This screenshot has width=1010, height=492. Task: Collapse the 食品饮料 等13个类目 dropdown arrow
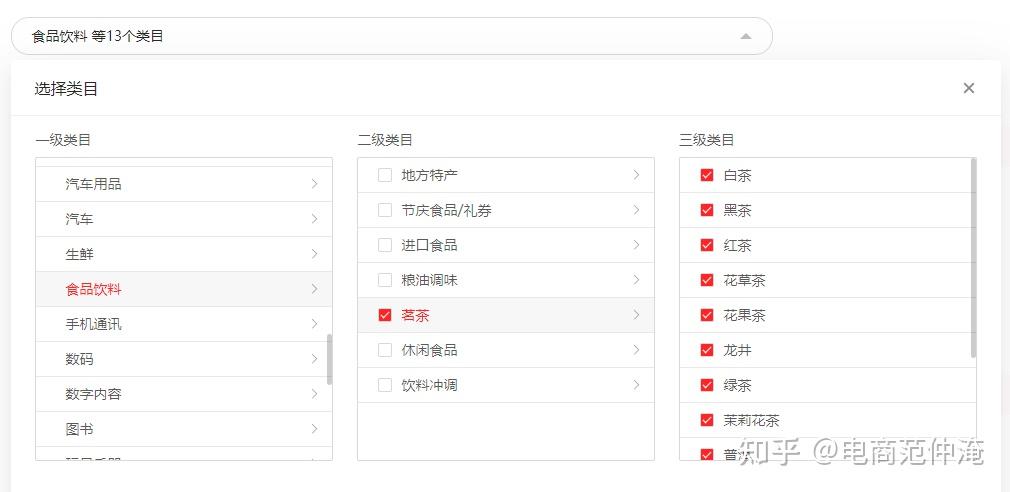(745, 36)
